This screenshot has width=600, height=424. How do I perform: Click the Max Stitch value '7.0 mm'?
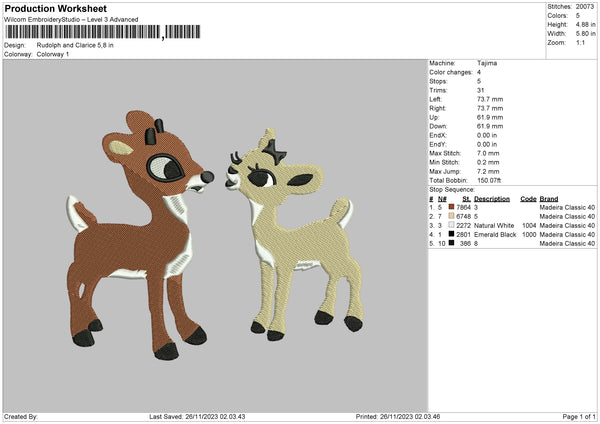click(488, 153)
